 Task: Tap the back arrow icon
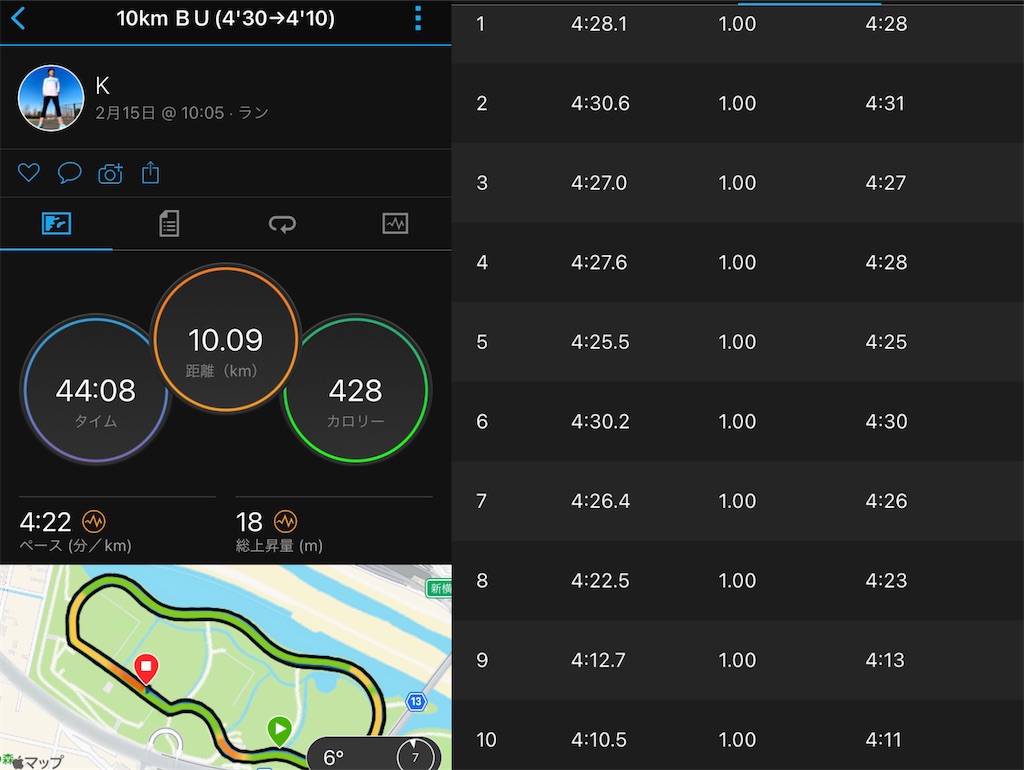[18, 18]
